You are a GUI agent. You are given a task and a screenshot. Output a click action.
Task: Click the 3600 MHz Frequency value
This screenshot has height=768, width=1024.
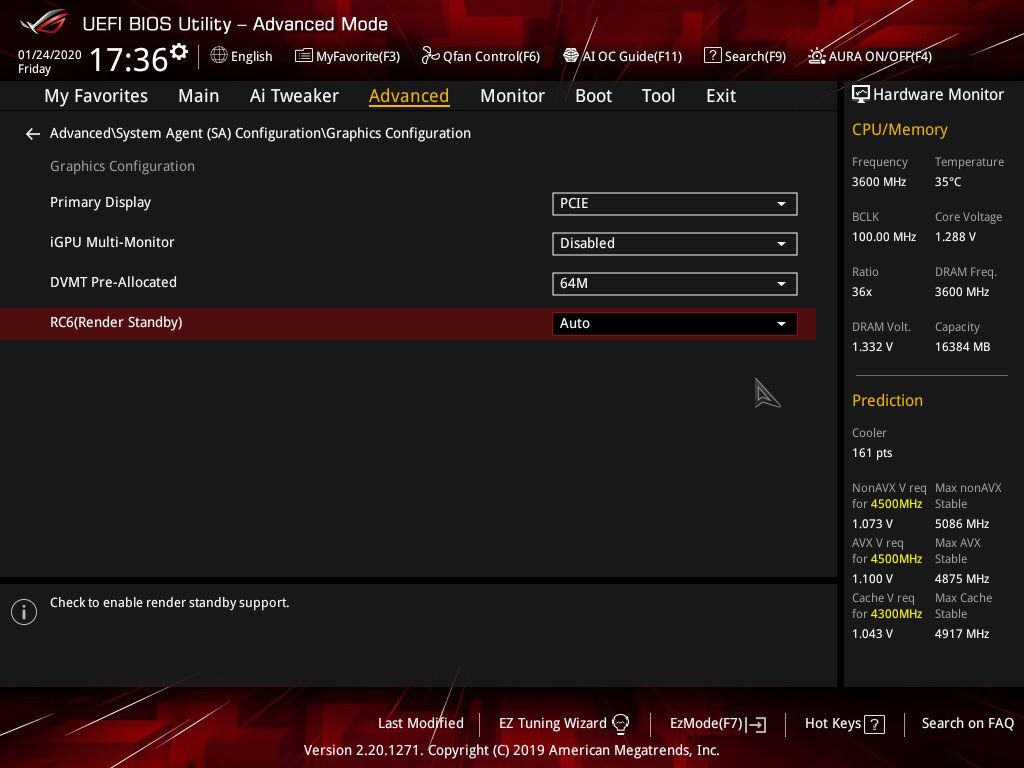click(x=879, y=182)
